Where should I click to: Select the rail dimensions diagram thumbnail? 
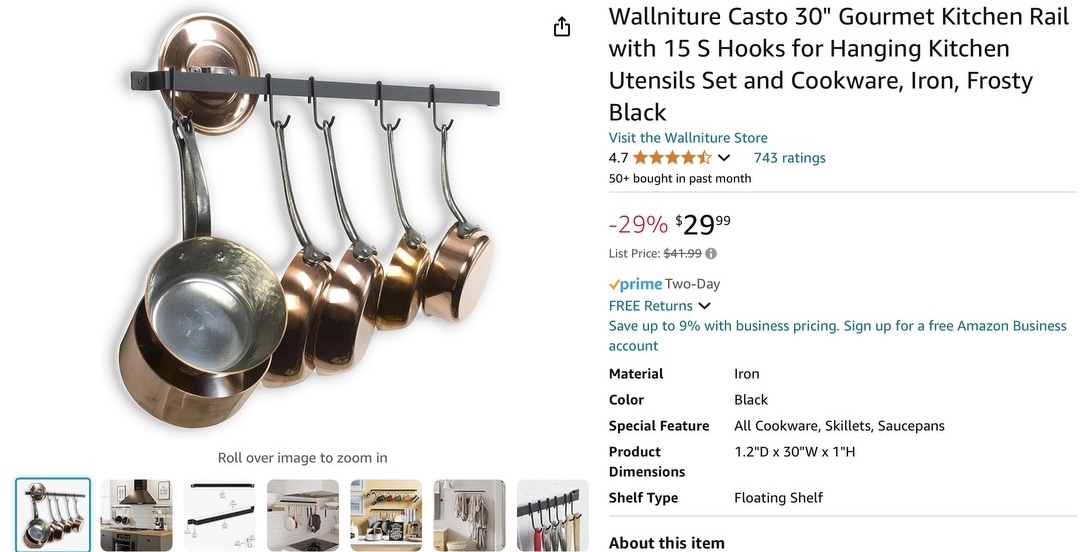pyautogui.click(x=219, y=515)
